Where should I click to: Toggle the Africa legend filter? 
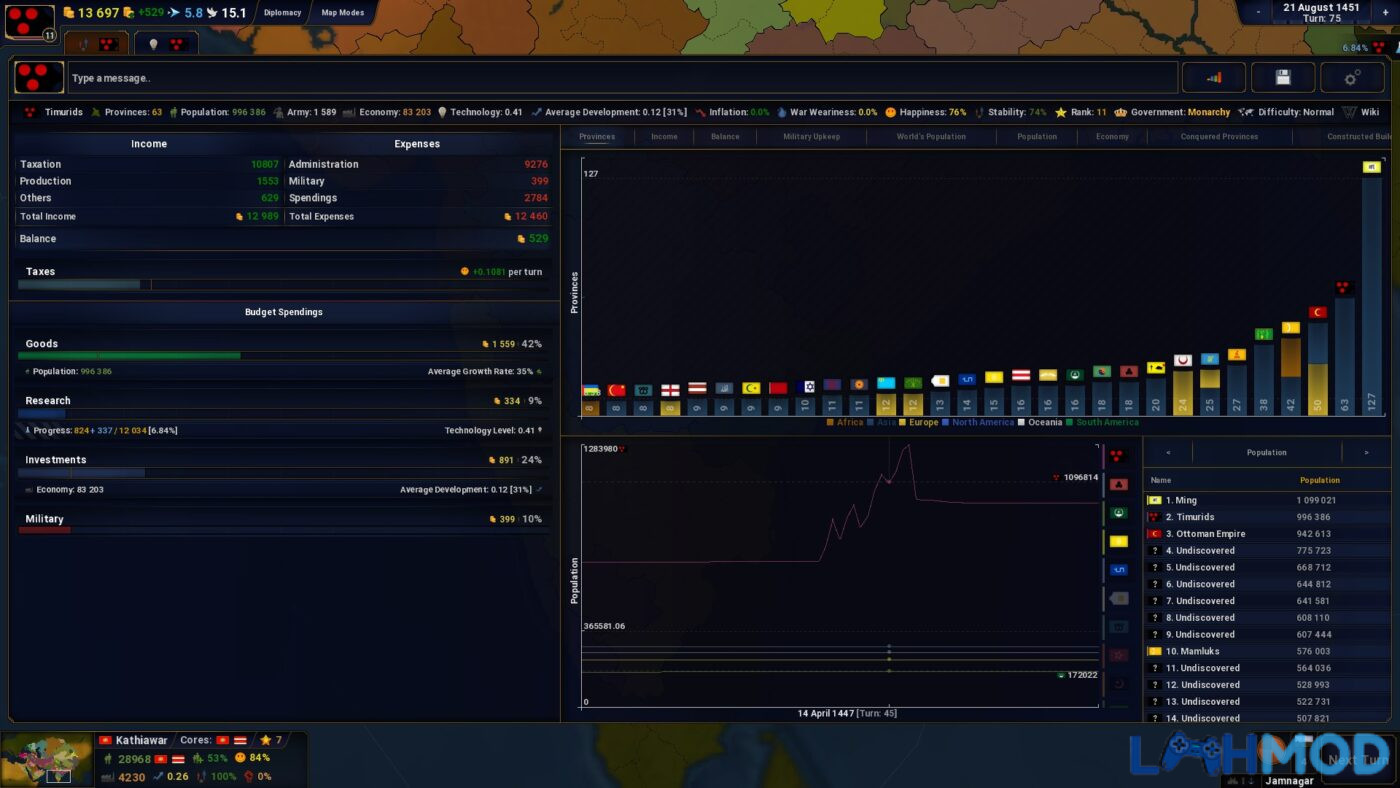tap(845, 422)
